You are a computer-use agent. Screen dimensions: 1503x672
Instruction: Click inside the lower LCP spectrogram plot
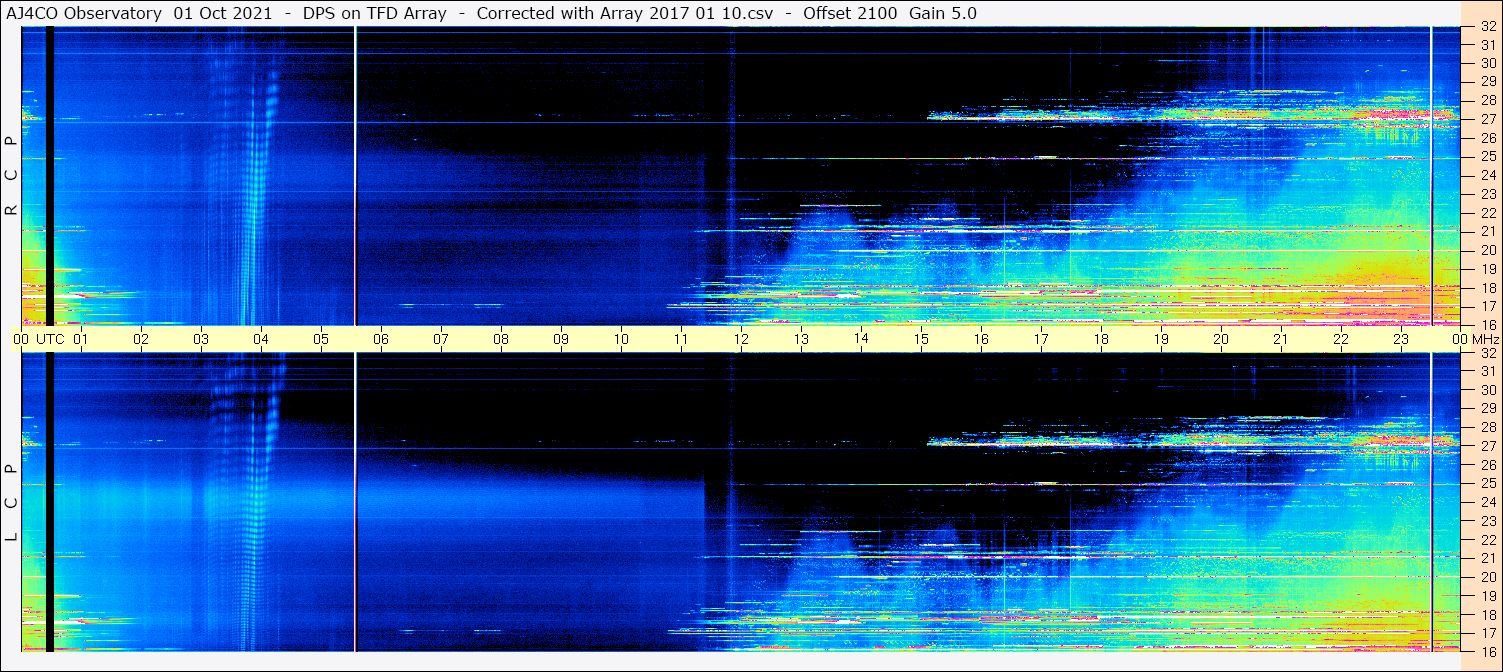[741, 502]
